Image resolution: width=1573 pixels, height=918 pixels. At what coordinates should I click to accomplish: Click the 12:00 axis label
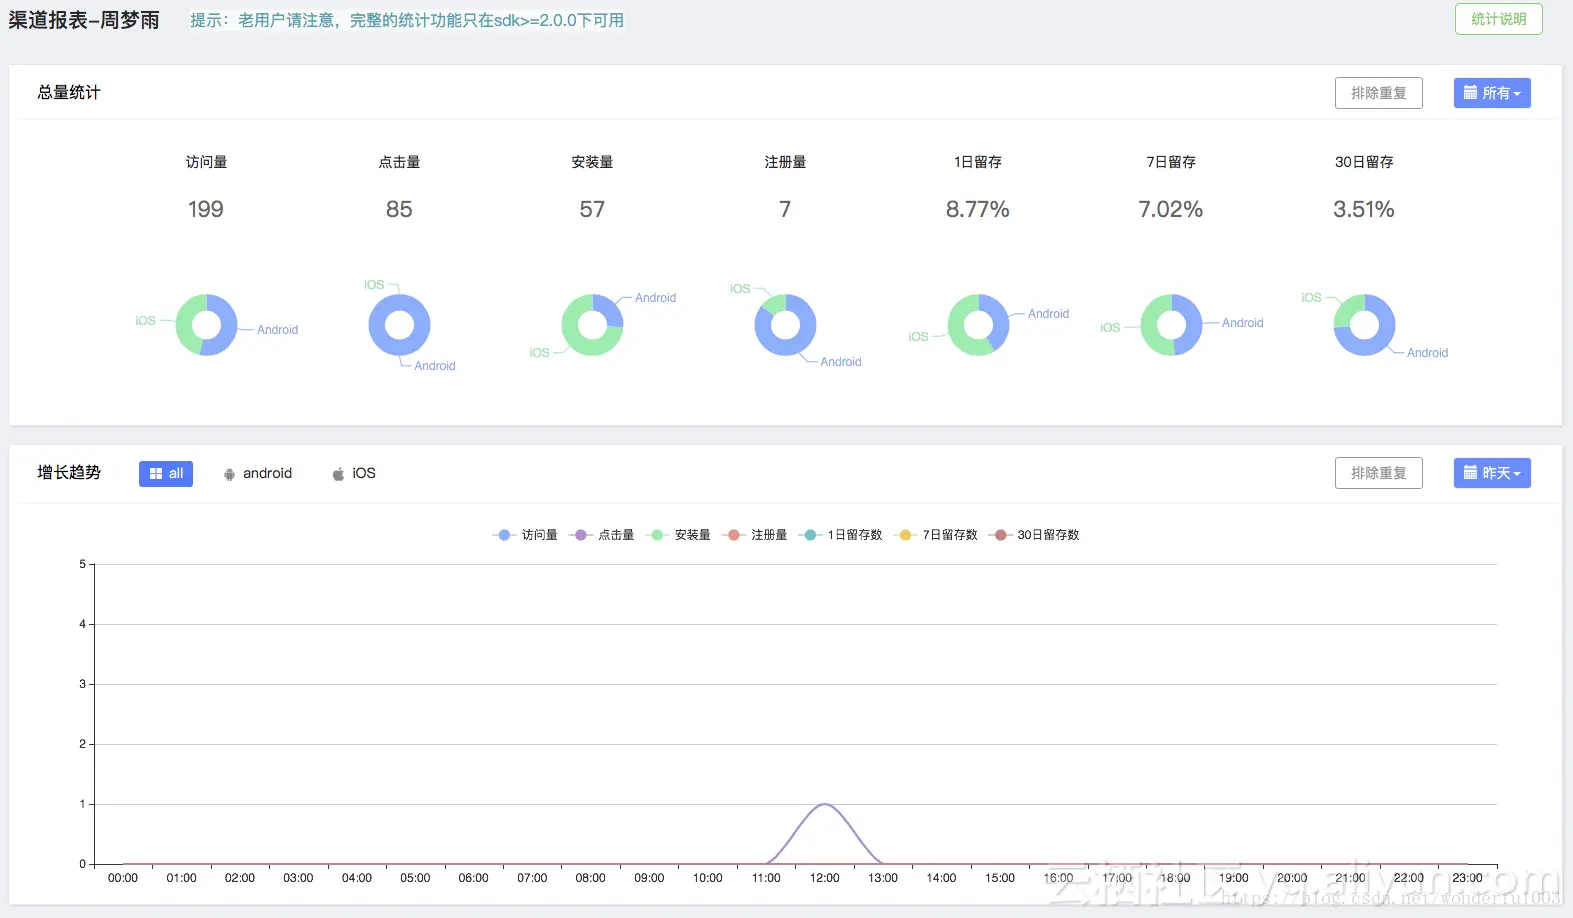coord(825,878)
